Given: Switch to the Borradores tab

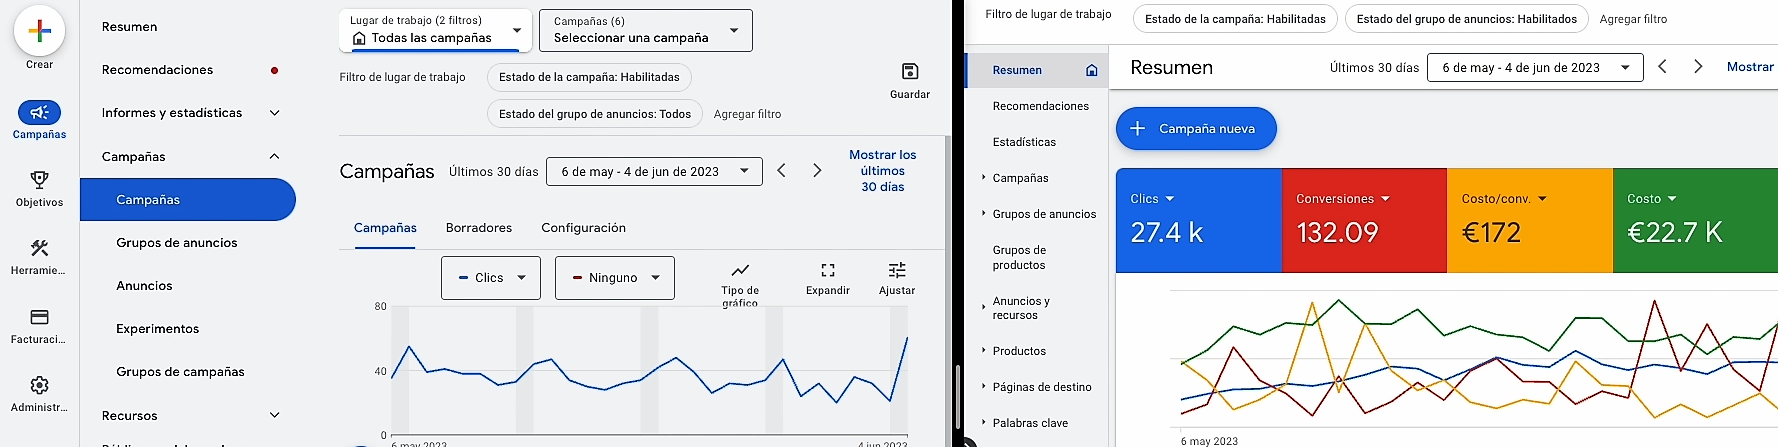Looking at the screenshot, I should point(478,228).
